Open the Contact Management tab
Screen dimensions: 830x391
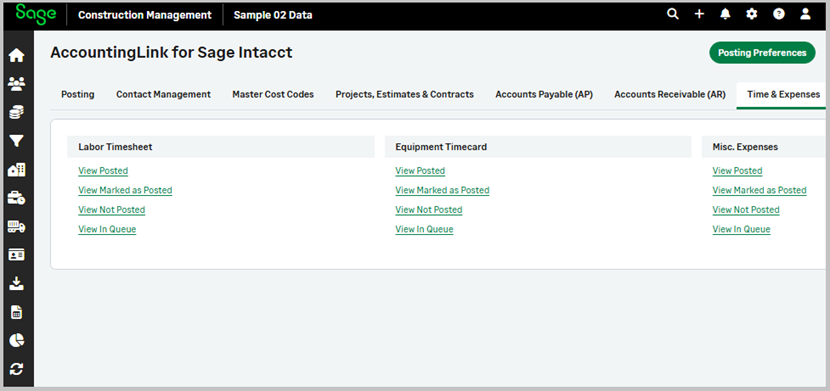click(x=164, y=94)
